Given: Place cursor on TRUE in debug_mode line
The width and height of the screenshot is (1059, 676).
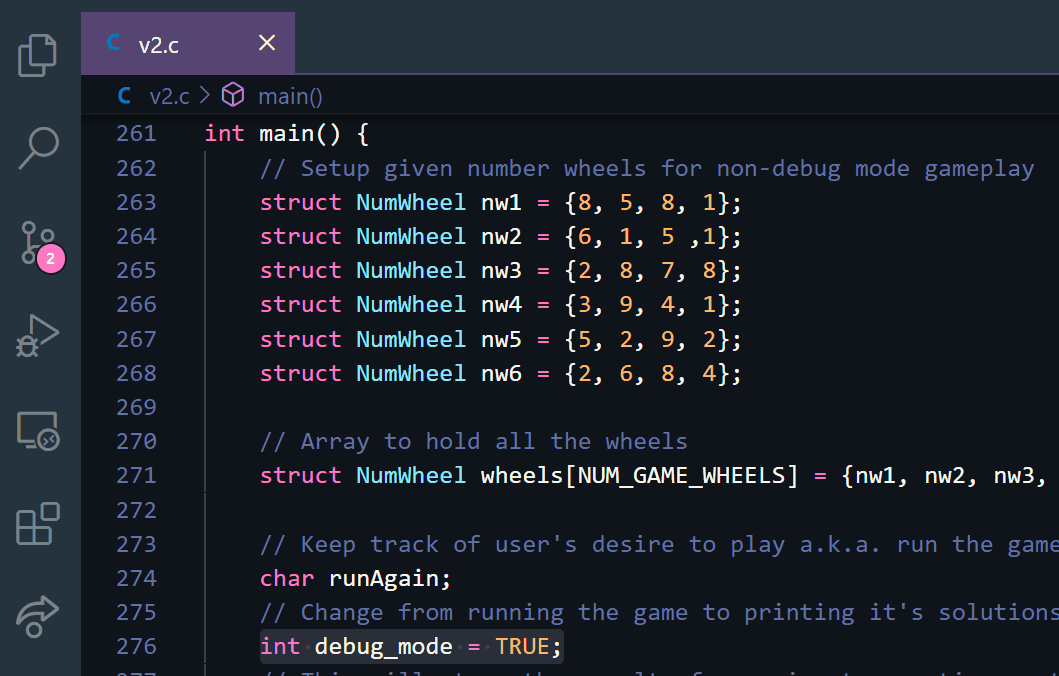Looking at the screenshot, I should point(522,647).
